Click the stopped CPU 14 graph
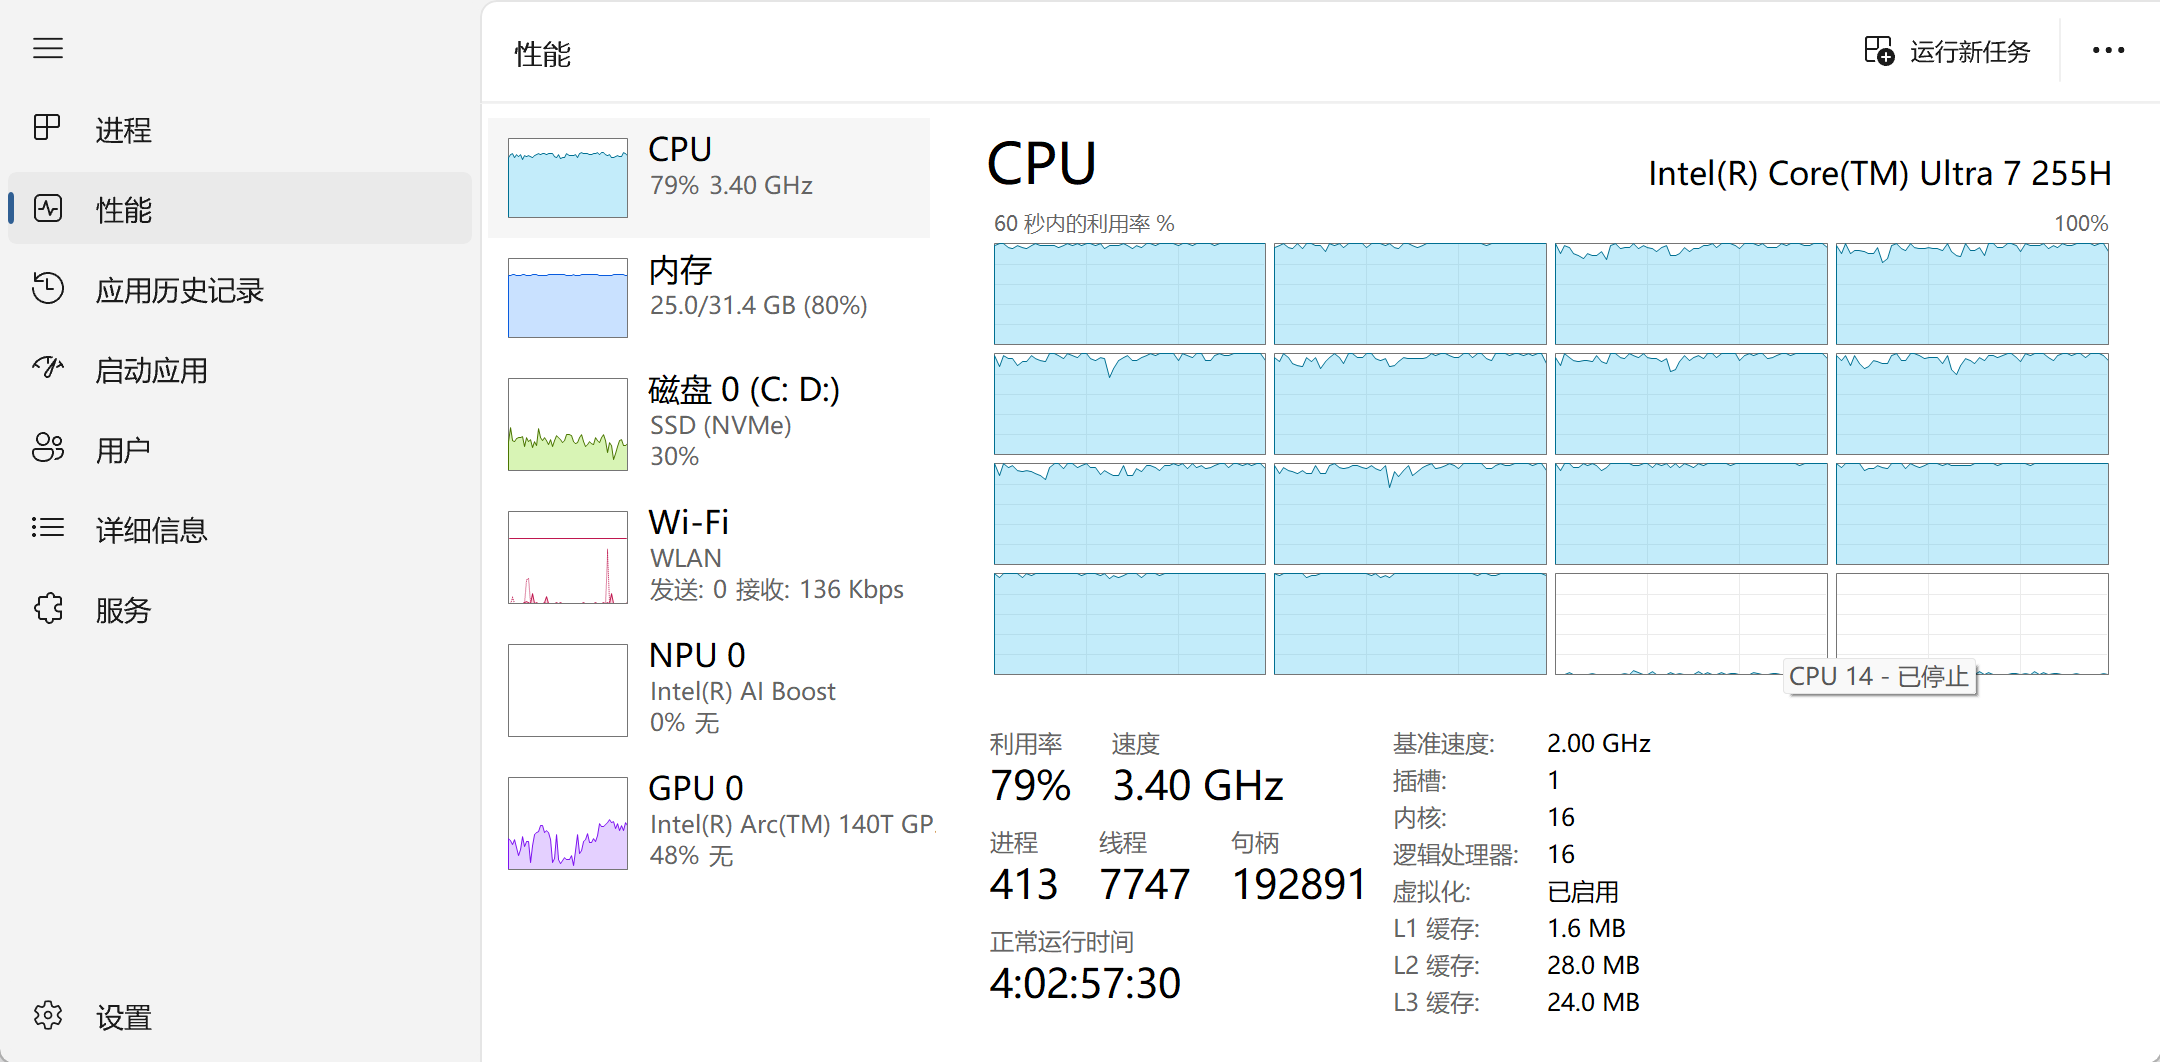The height and width of the screenshot is (1062, 2160). coord(1691,624)
